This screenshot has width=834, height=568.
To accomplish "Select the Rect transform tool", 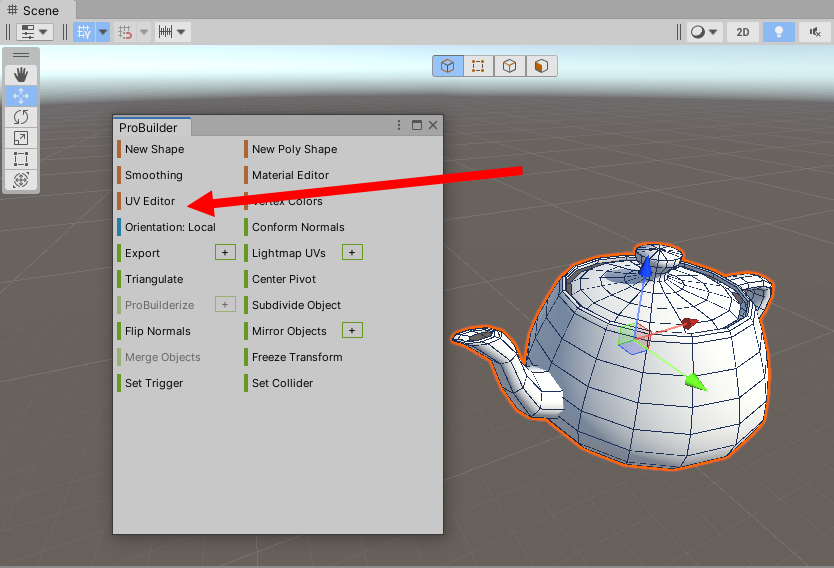I will [x=21, y=159].
